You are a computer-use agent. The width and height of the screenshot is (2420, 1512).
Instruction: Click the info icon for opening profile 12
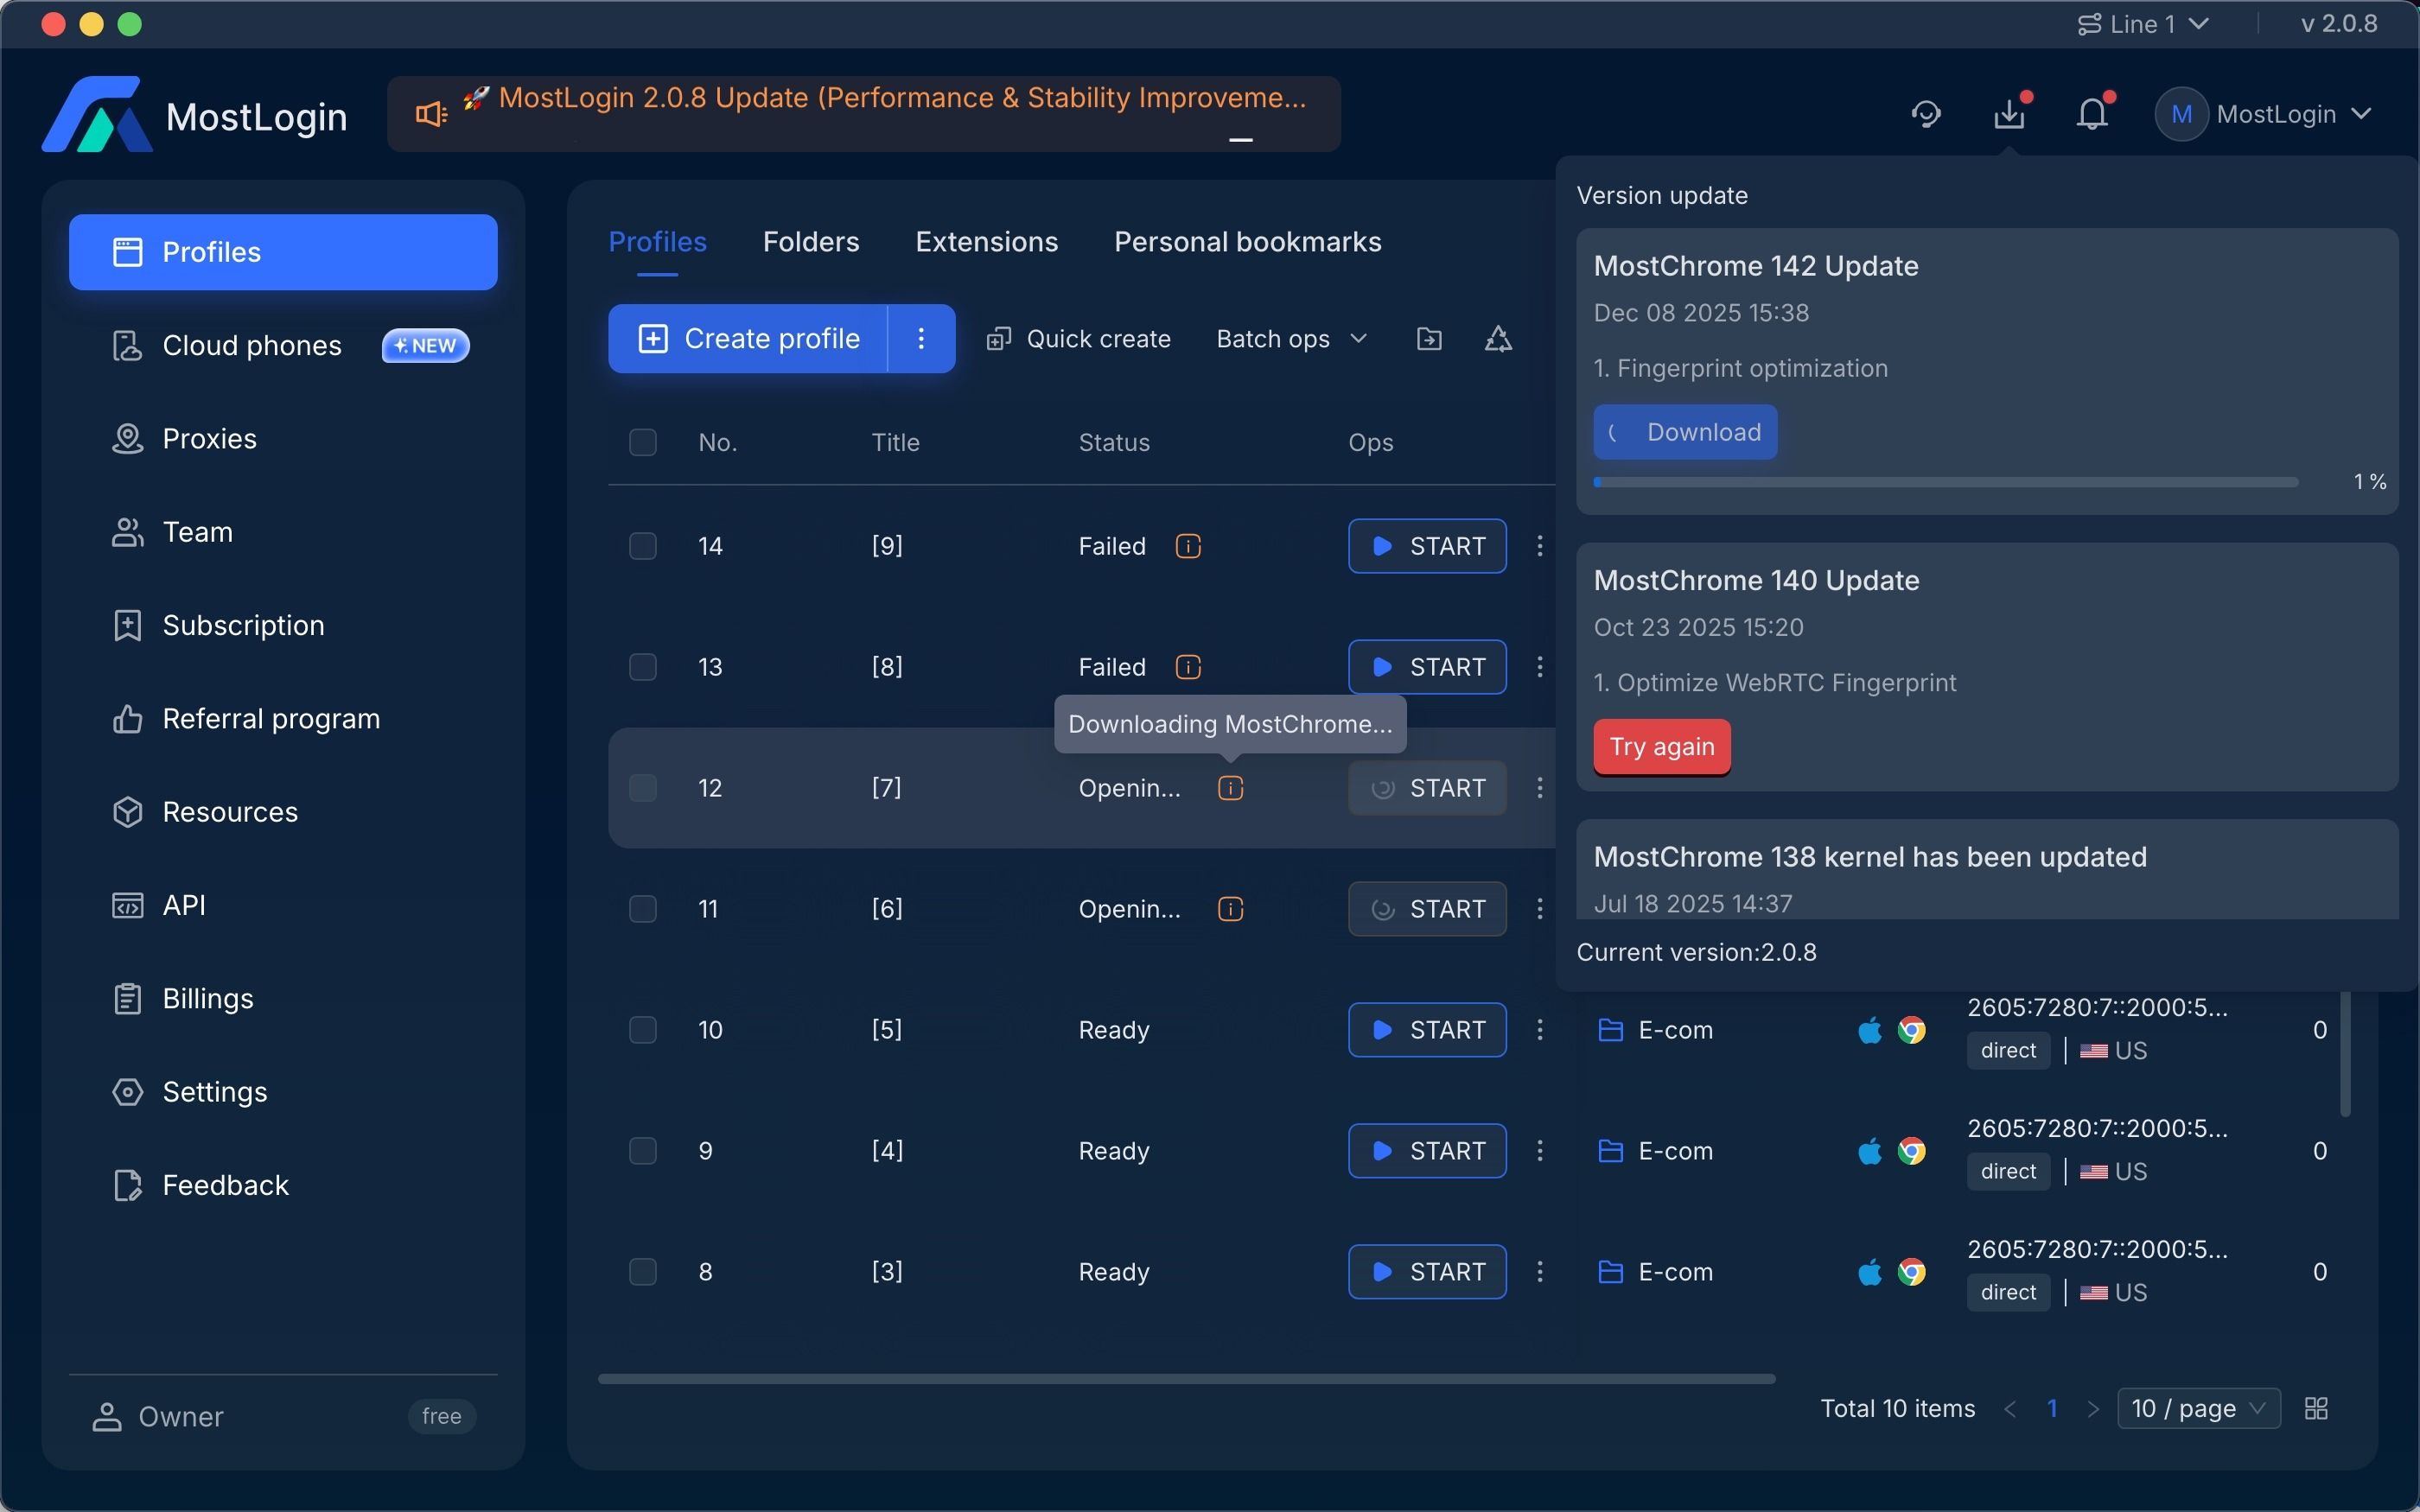1230,788
